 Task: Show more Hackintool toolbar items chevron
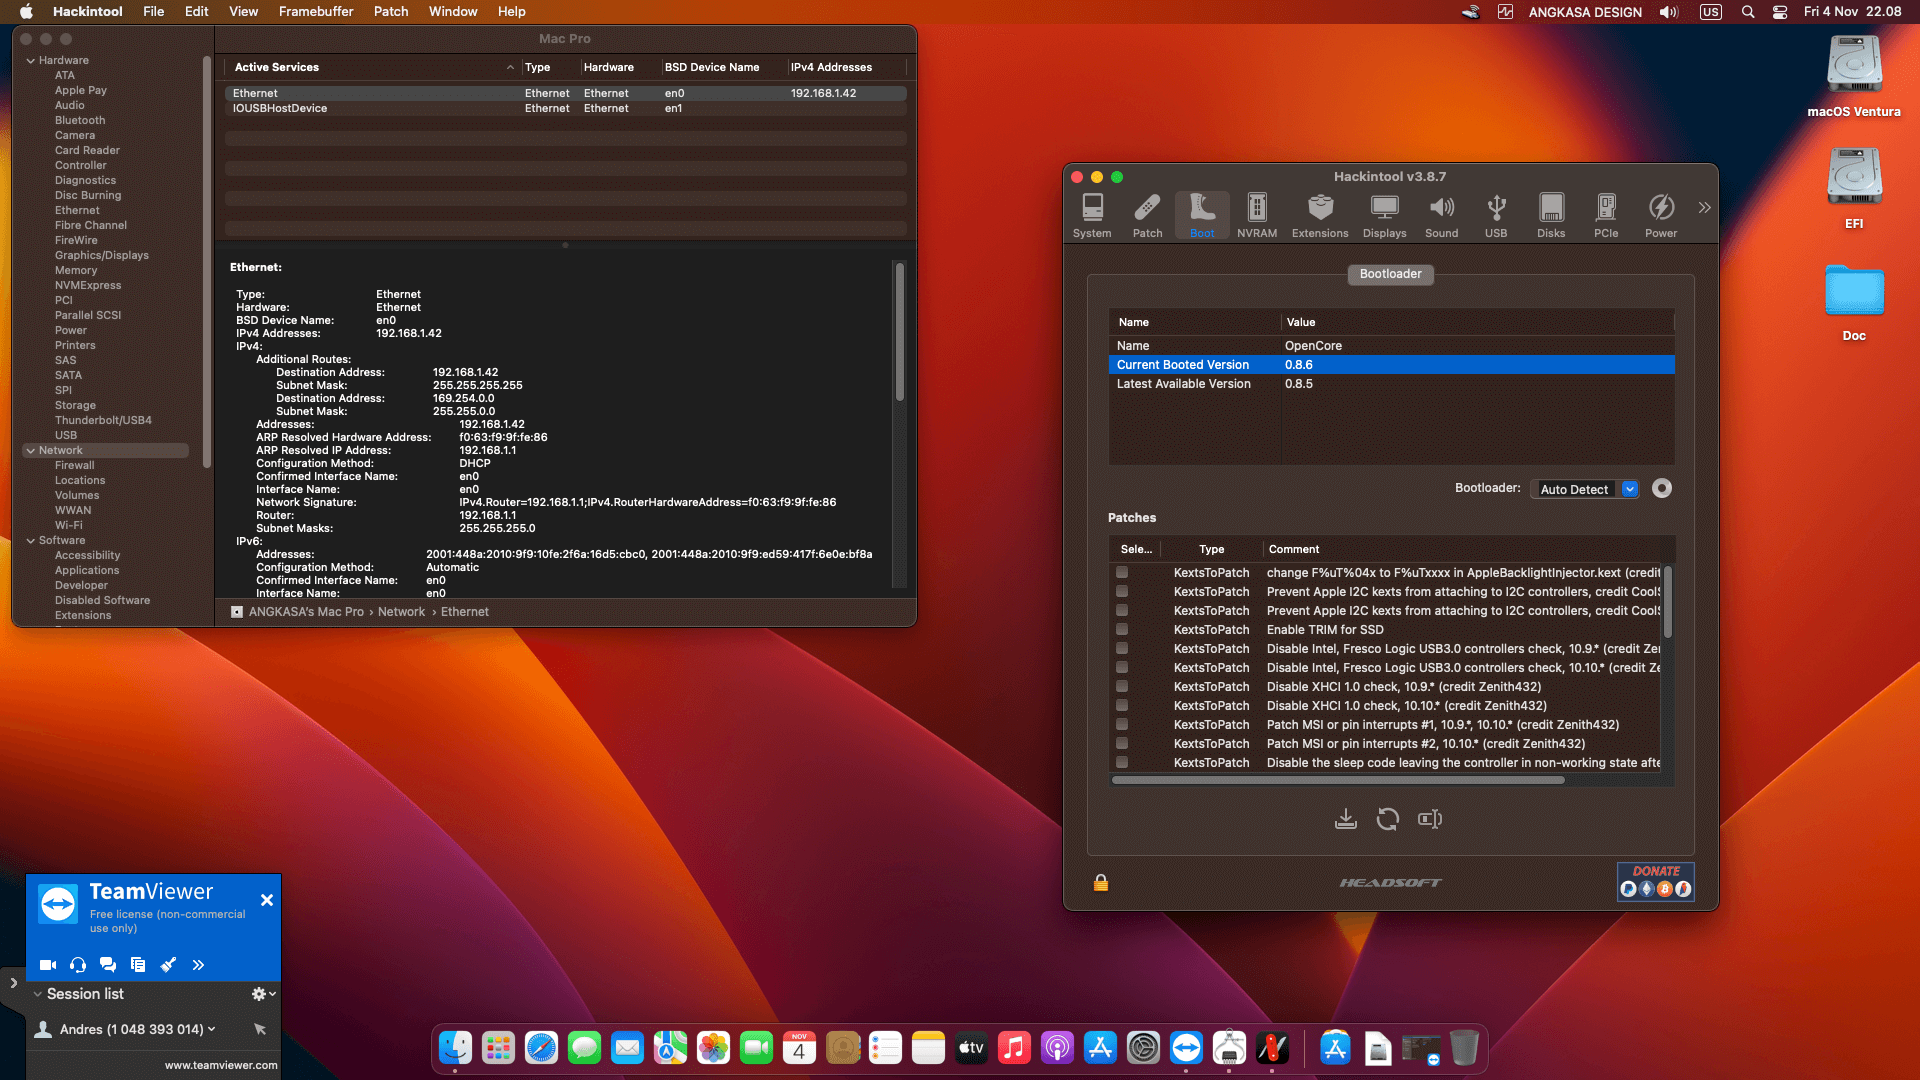click(1704, 207)
